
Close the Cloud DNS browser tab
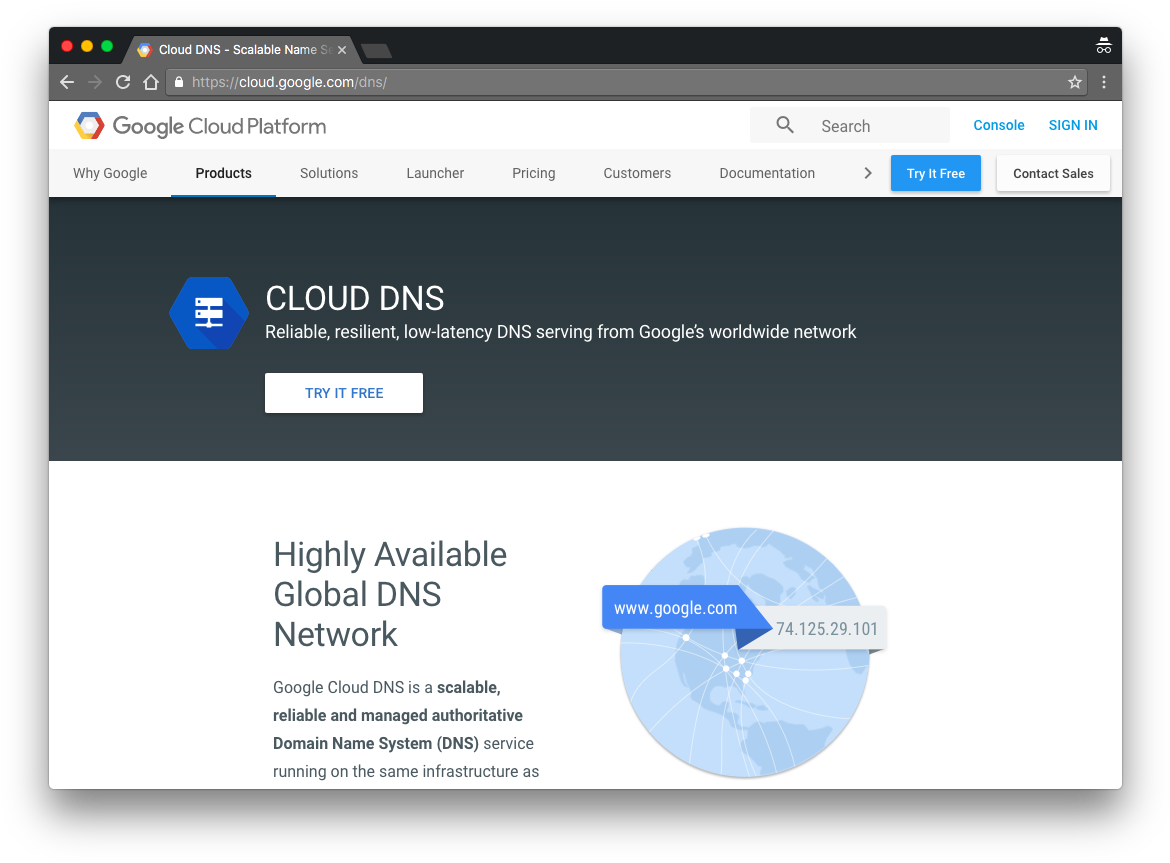(x=342, y=50)
